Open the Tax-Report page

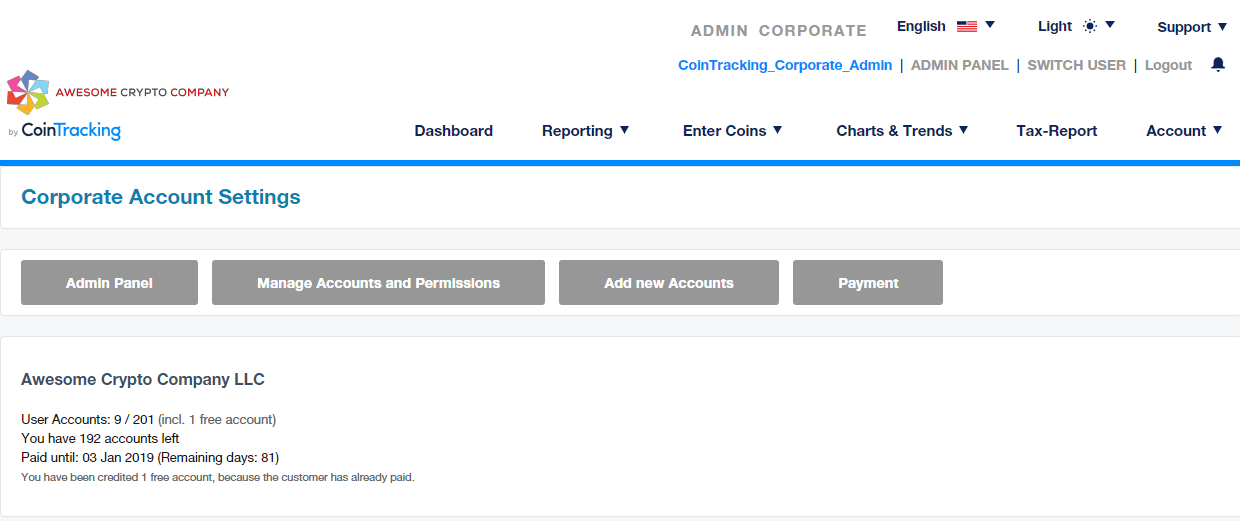(x=1057, y=131)
